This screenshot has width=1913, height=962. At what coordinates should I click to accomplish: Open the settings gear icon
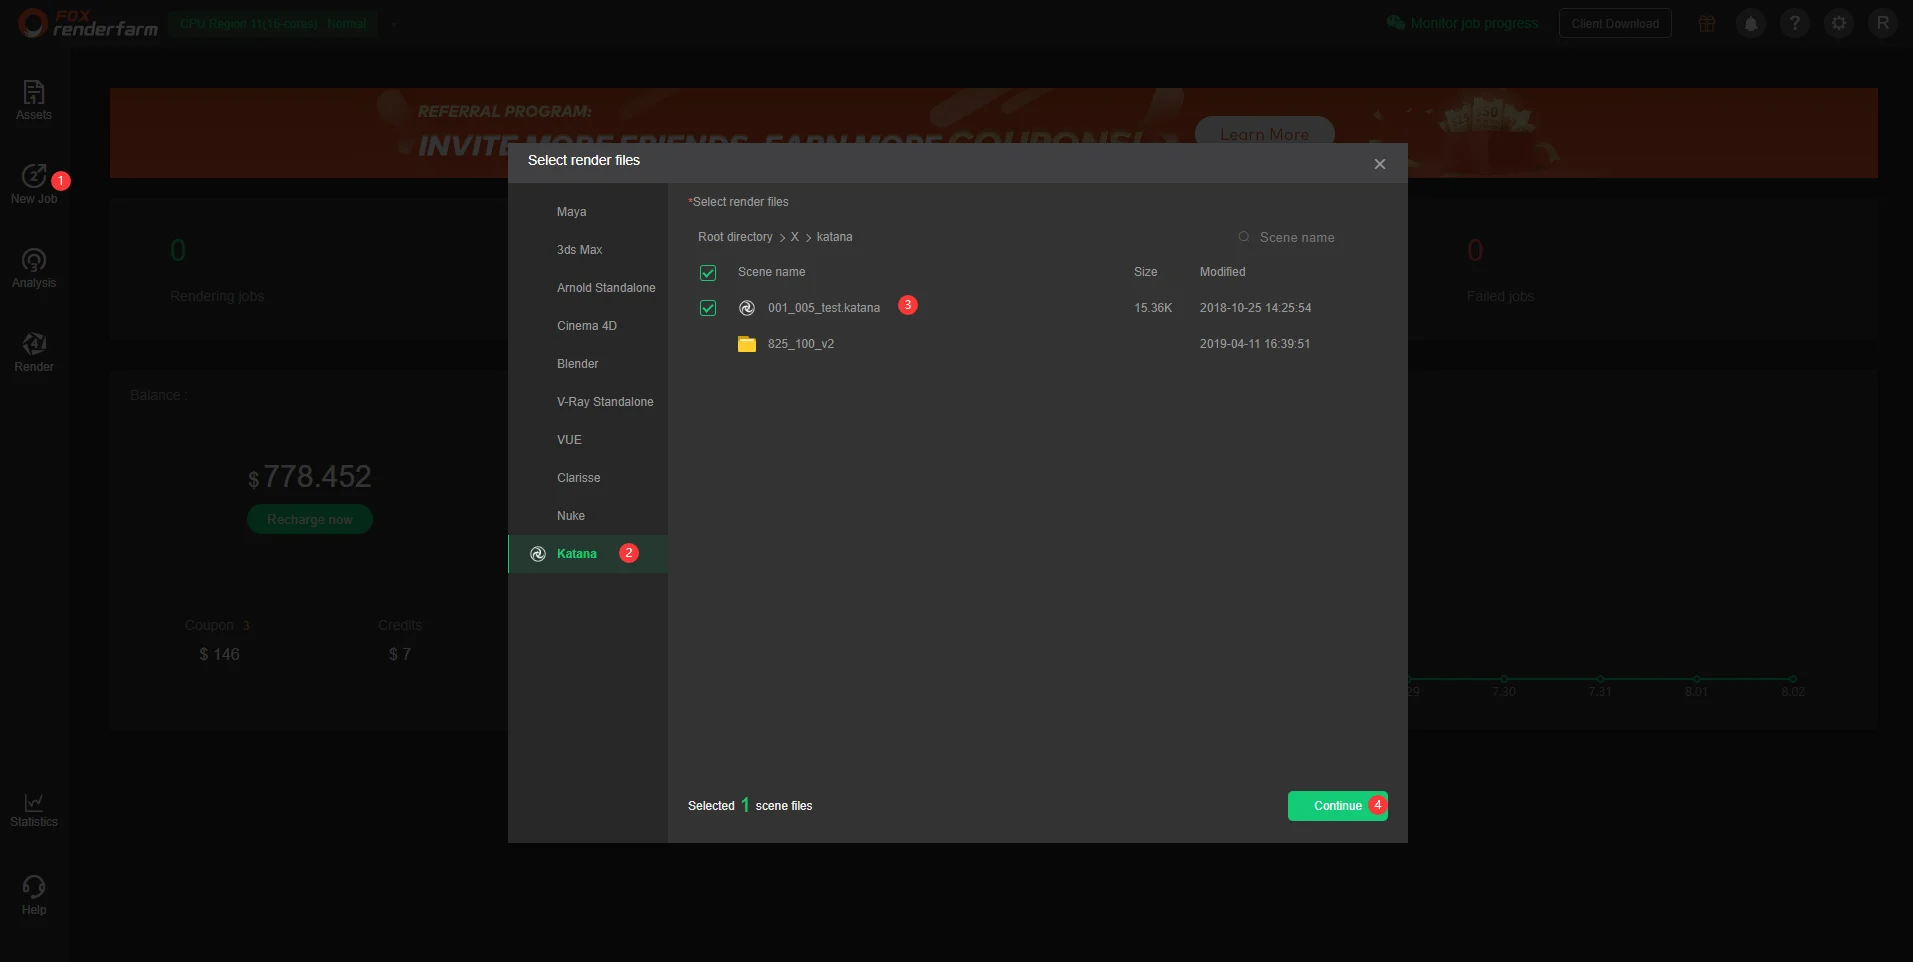coord(1839,23)
